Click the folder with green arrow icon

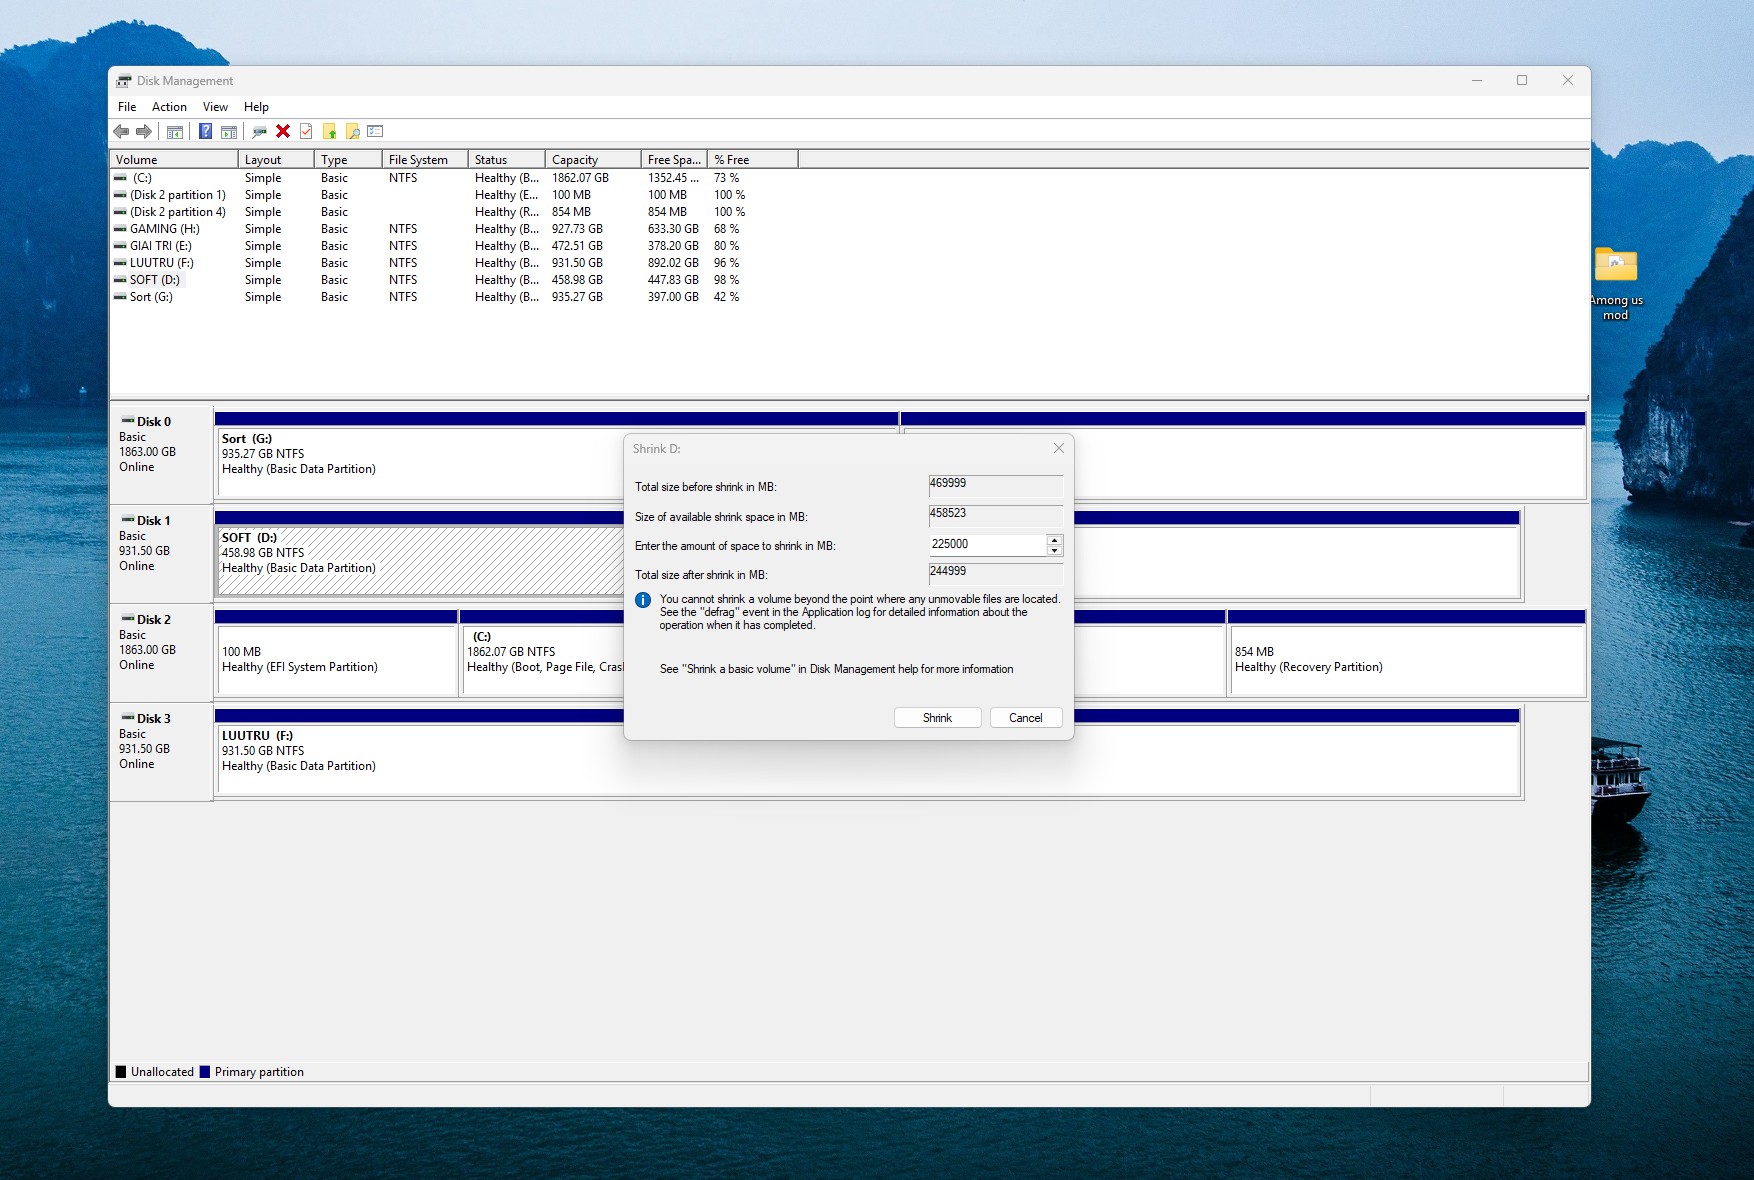tap(329, 132)
